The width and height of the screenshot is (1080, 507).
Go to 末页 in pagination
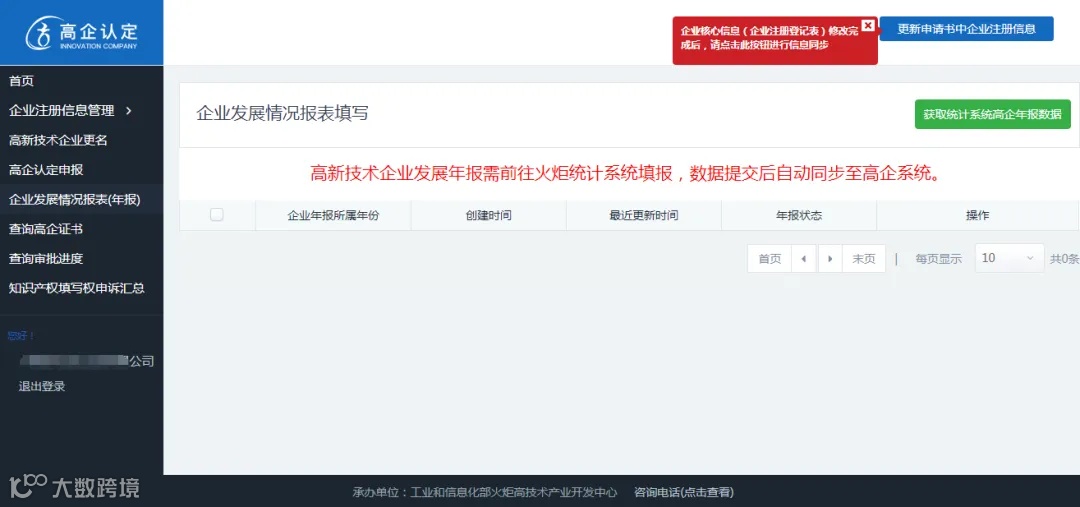click(x=864, y=259)
